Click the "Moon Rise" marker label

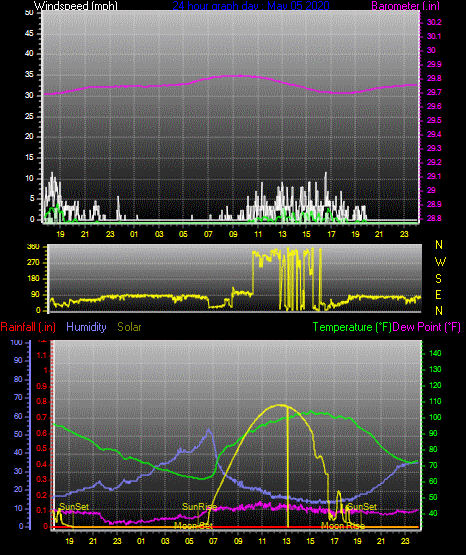[x=343, y=526]
